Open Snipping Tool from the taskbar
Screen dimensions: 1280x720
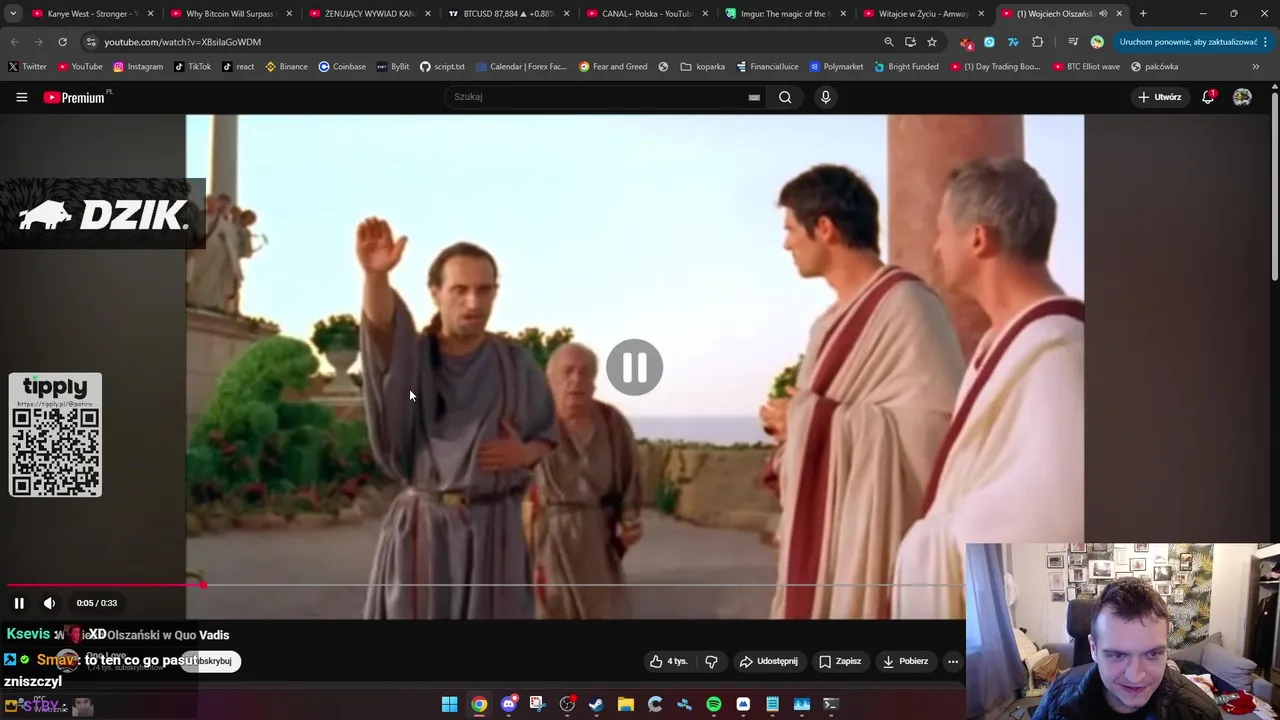point(537,705)
